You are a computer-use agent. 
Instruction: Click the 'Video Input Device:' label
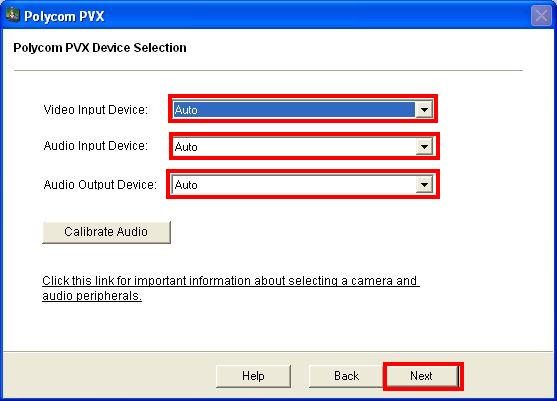tap(96, 109)
